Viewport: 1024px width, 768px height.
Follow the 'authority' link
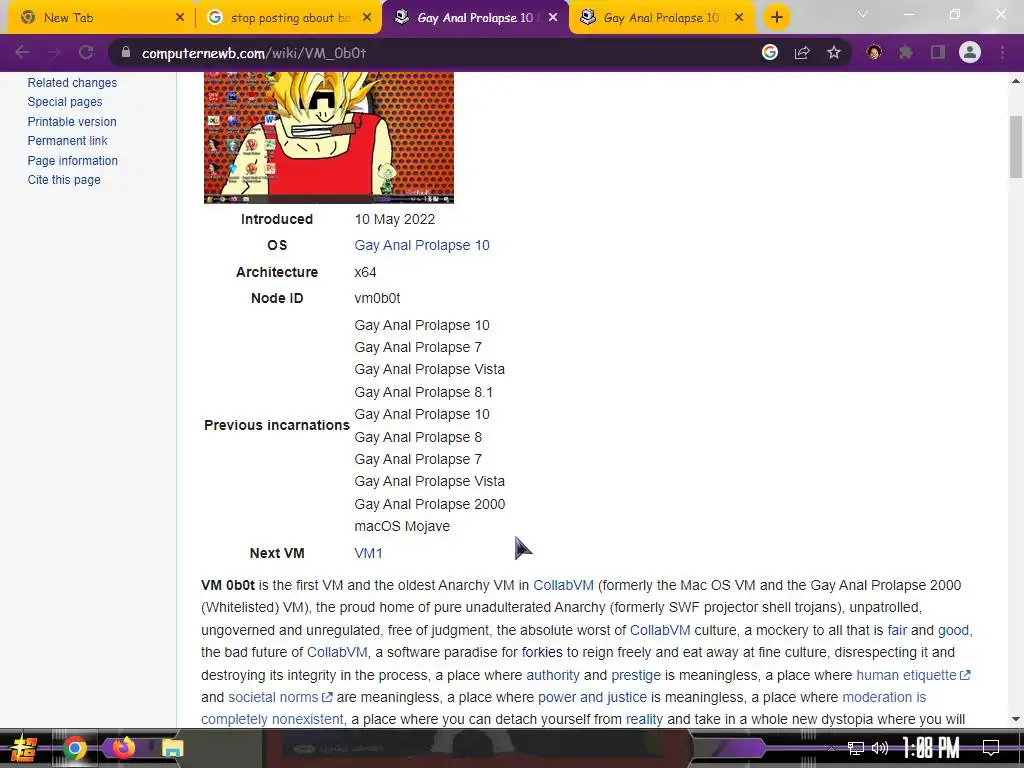tap(552, 675)
